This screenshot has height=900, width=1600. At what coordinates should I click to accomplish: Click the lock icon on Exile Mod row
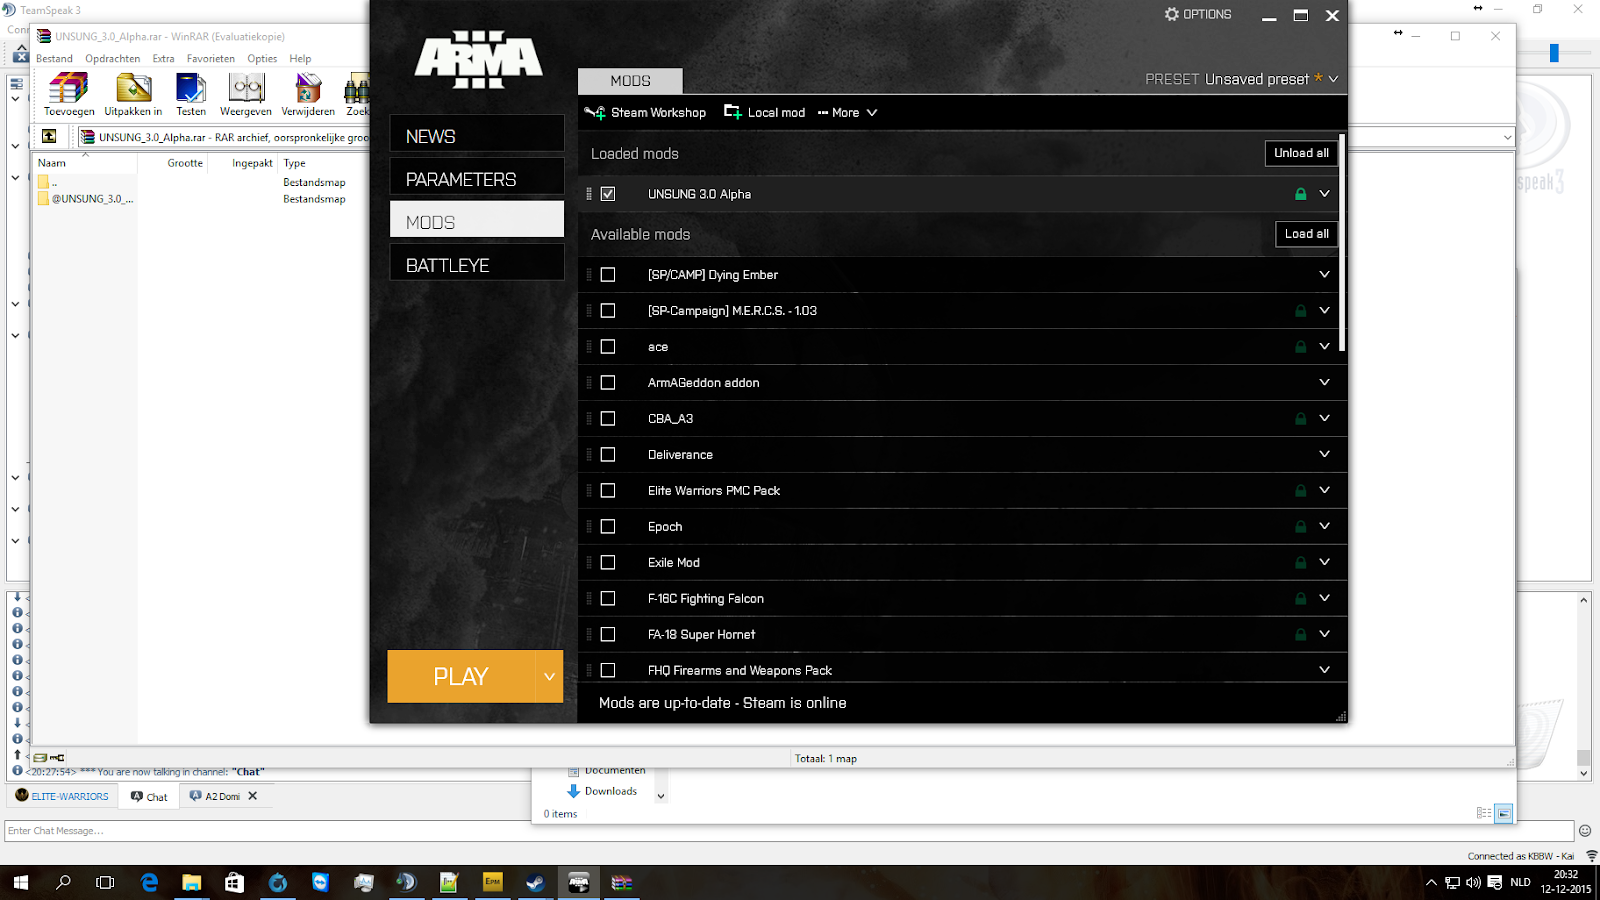click(x=1300, y=563)
